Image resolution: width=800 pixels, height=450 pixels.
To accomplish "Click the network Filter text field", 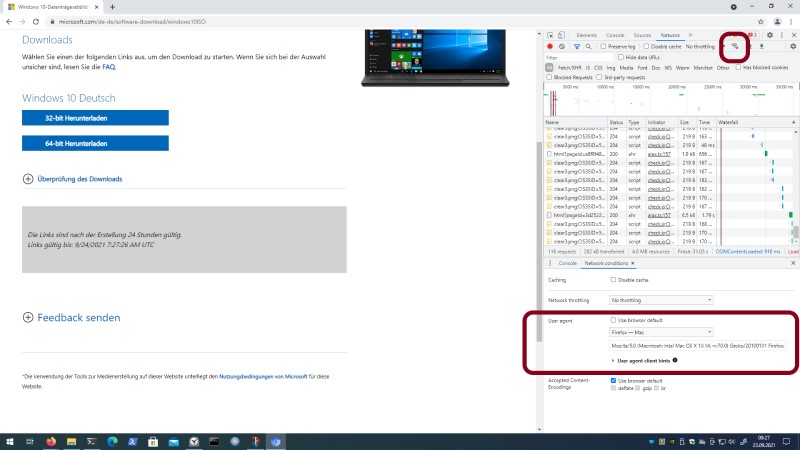I will [579, 58].
